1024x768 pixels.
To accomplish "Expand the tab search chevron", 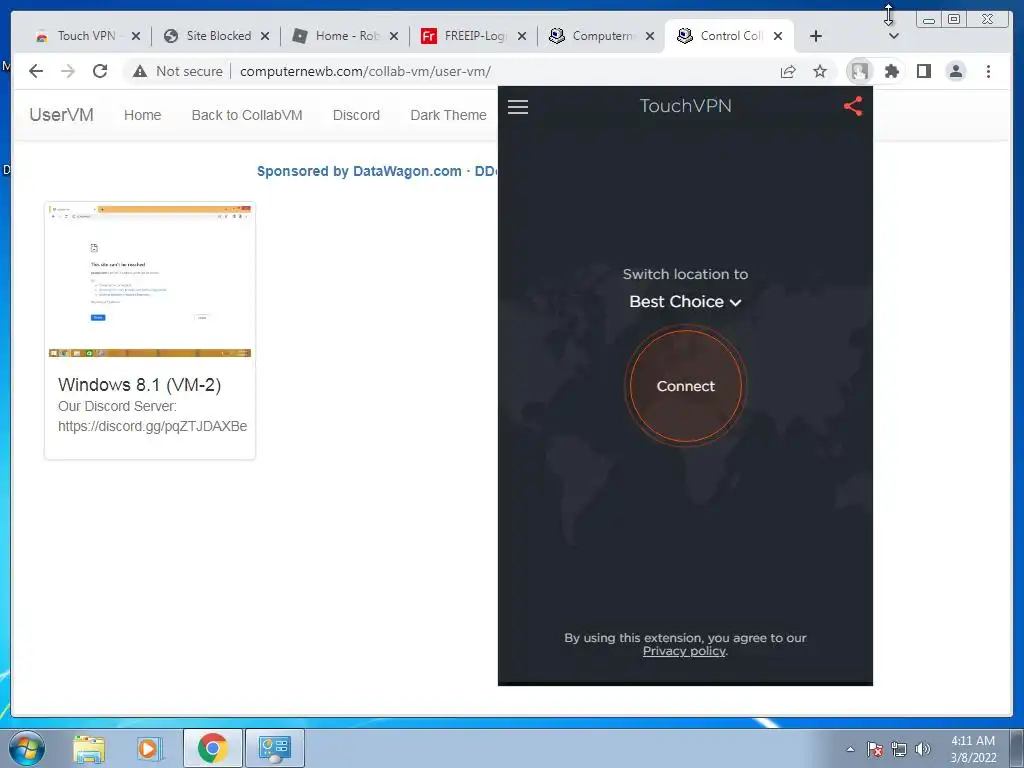I will tap(894, 36).
